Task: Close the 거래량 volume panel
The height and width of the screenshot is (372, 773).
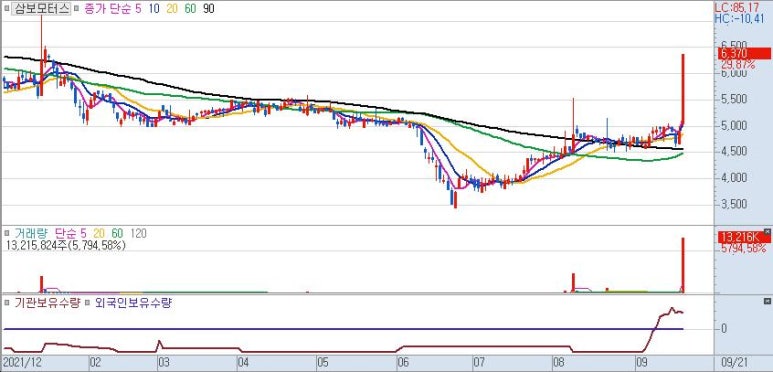Action: tap(767, 231)
